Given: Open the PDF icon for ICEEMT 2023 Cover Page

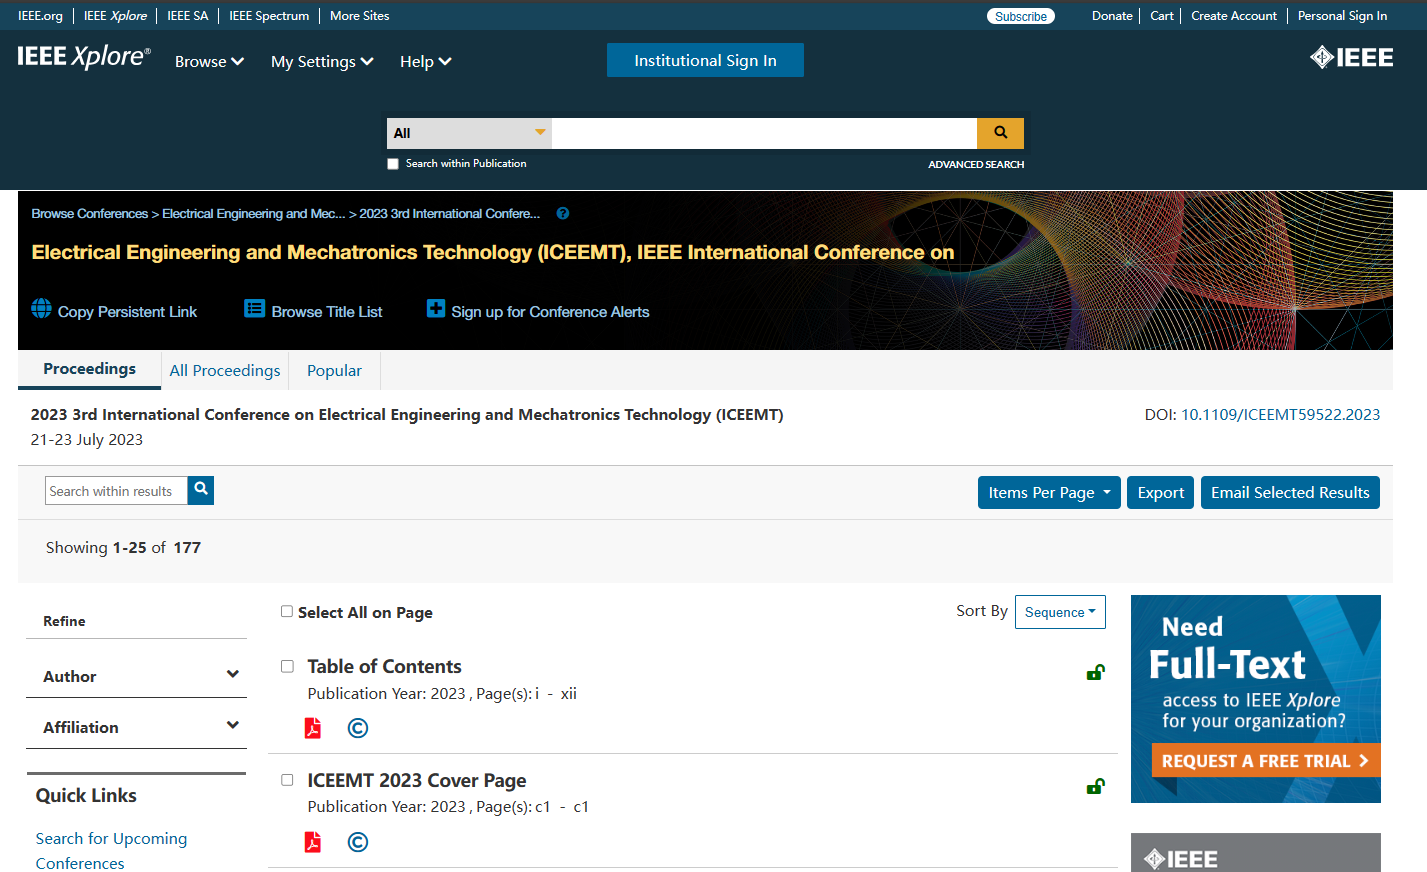Looking at the screenshot, I should [x=313, y=842].
